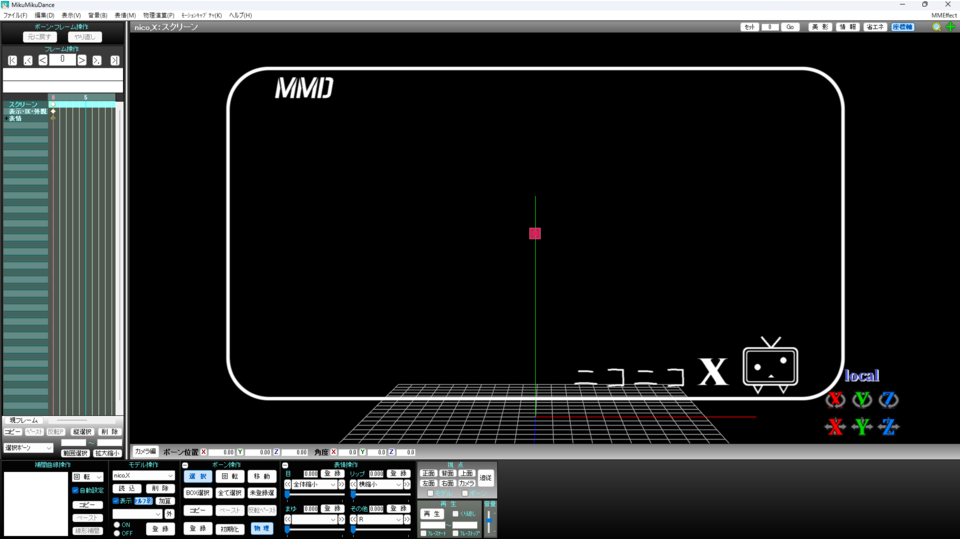960x540 pixels.
Task: Select the ON radio button
Action: pos(117,525)
